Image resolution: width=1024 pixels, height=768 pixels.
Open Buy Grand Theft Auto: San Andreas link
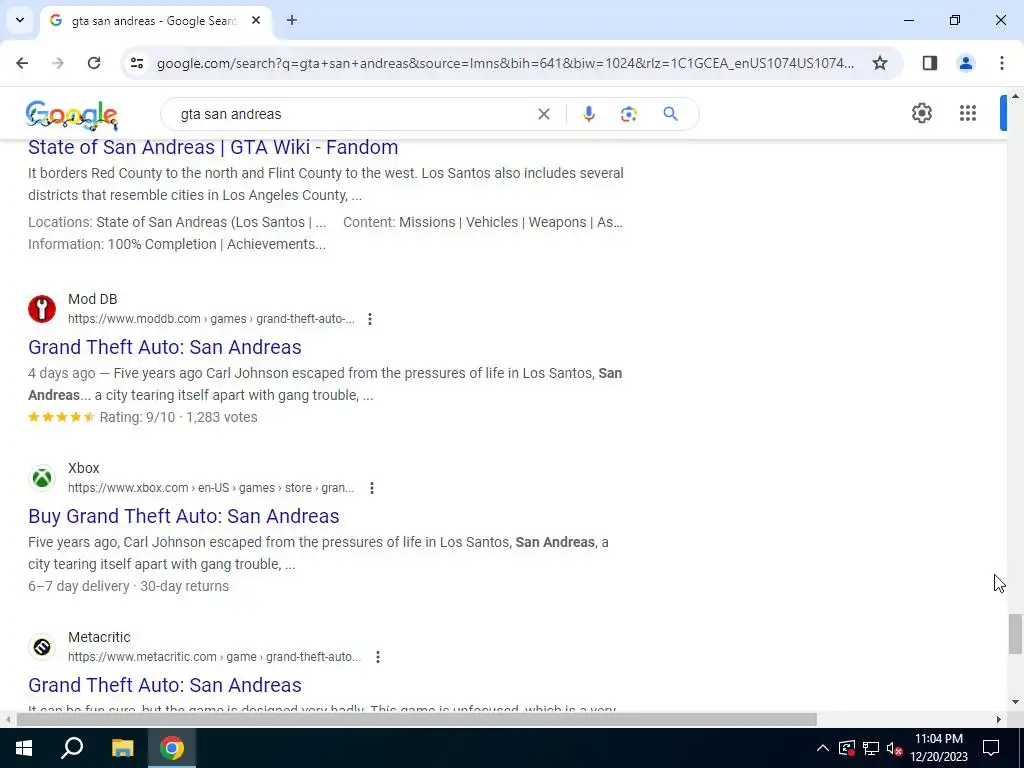[184, 516]
